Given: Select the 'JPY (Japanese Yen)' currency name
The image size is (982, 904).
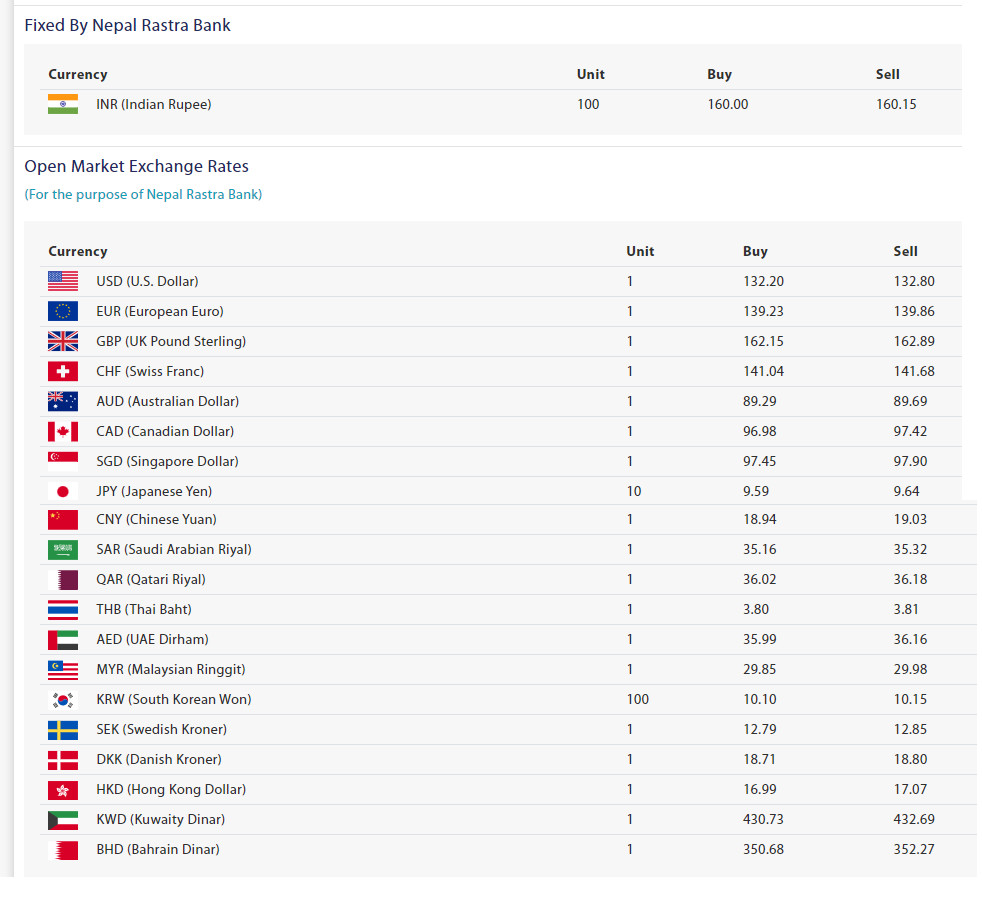Looking at the screenshot, I should (154, 492).
